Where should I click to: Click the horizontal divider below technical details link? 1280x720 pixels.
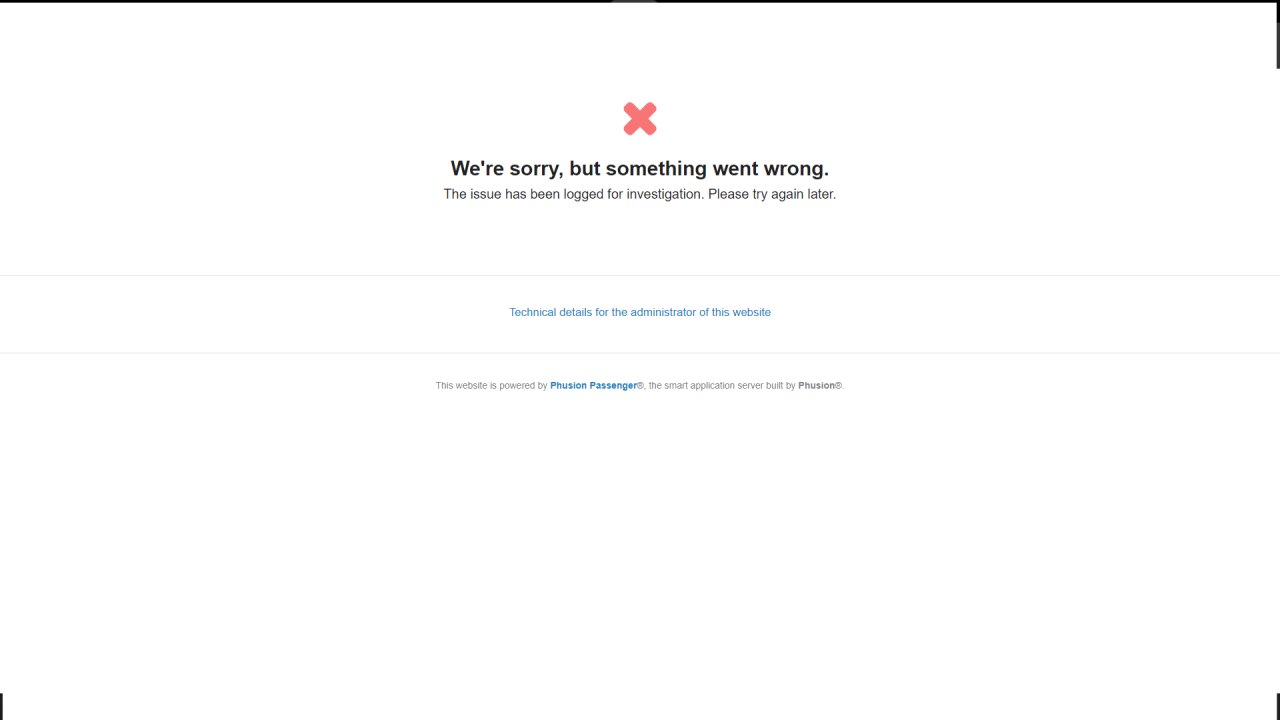pyautogui.click(x=640, y=352)
